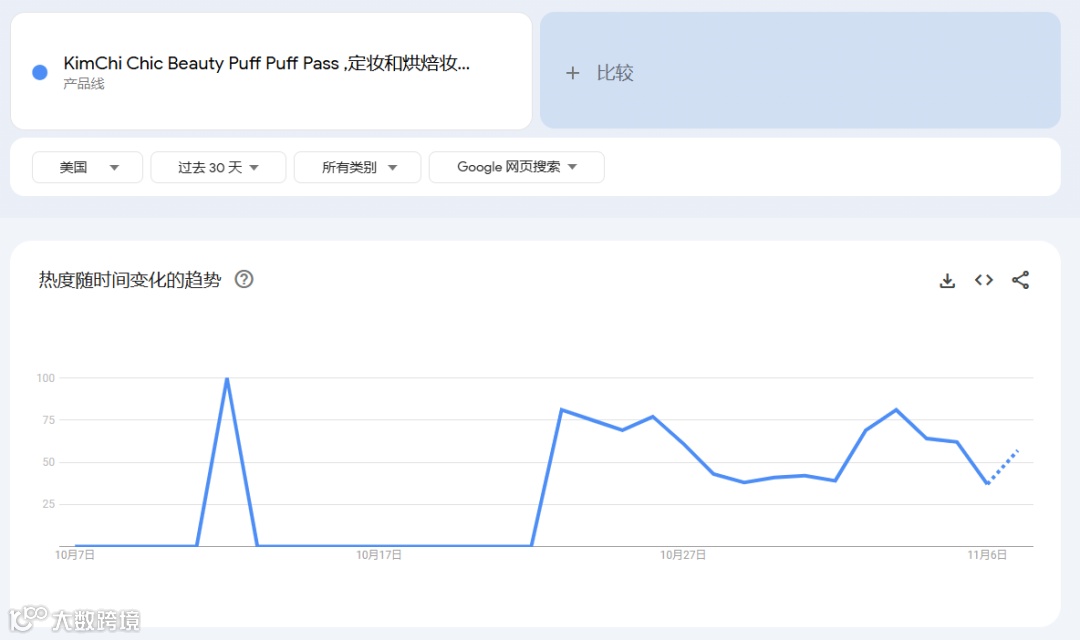Expand the 所有类别 category dropdown
The image size is (1080, 640).
(x=357, y=167)
